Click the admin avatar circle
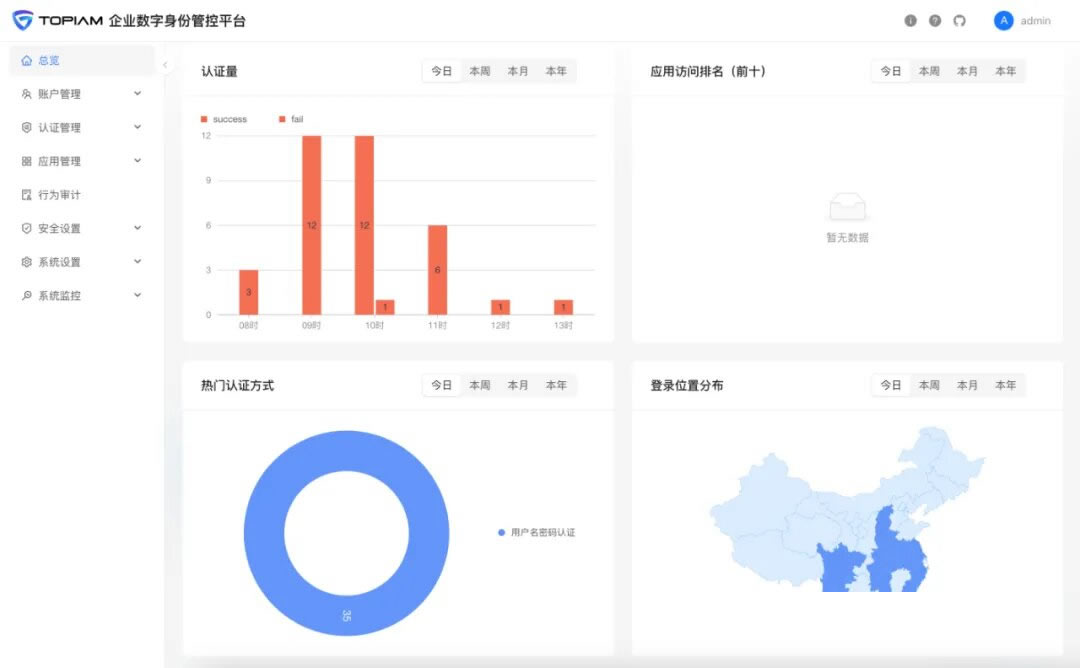This screenshot has width=1080, height=668. pyautogui.click(x=1004, y=21)
